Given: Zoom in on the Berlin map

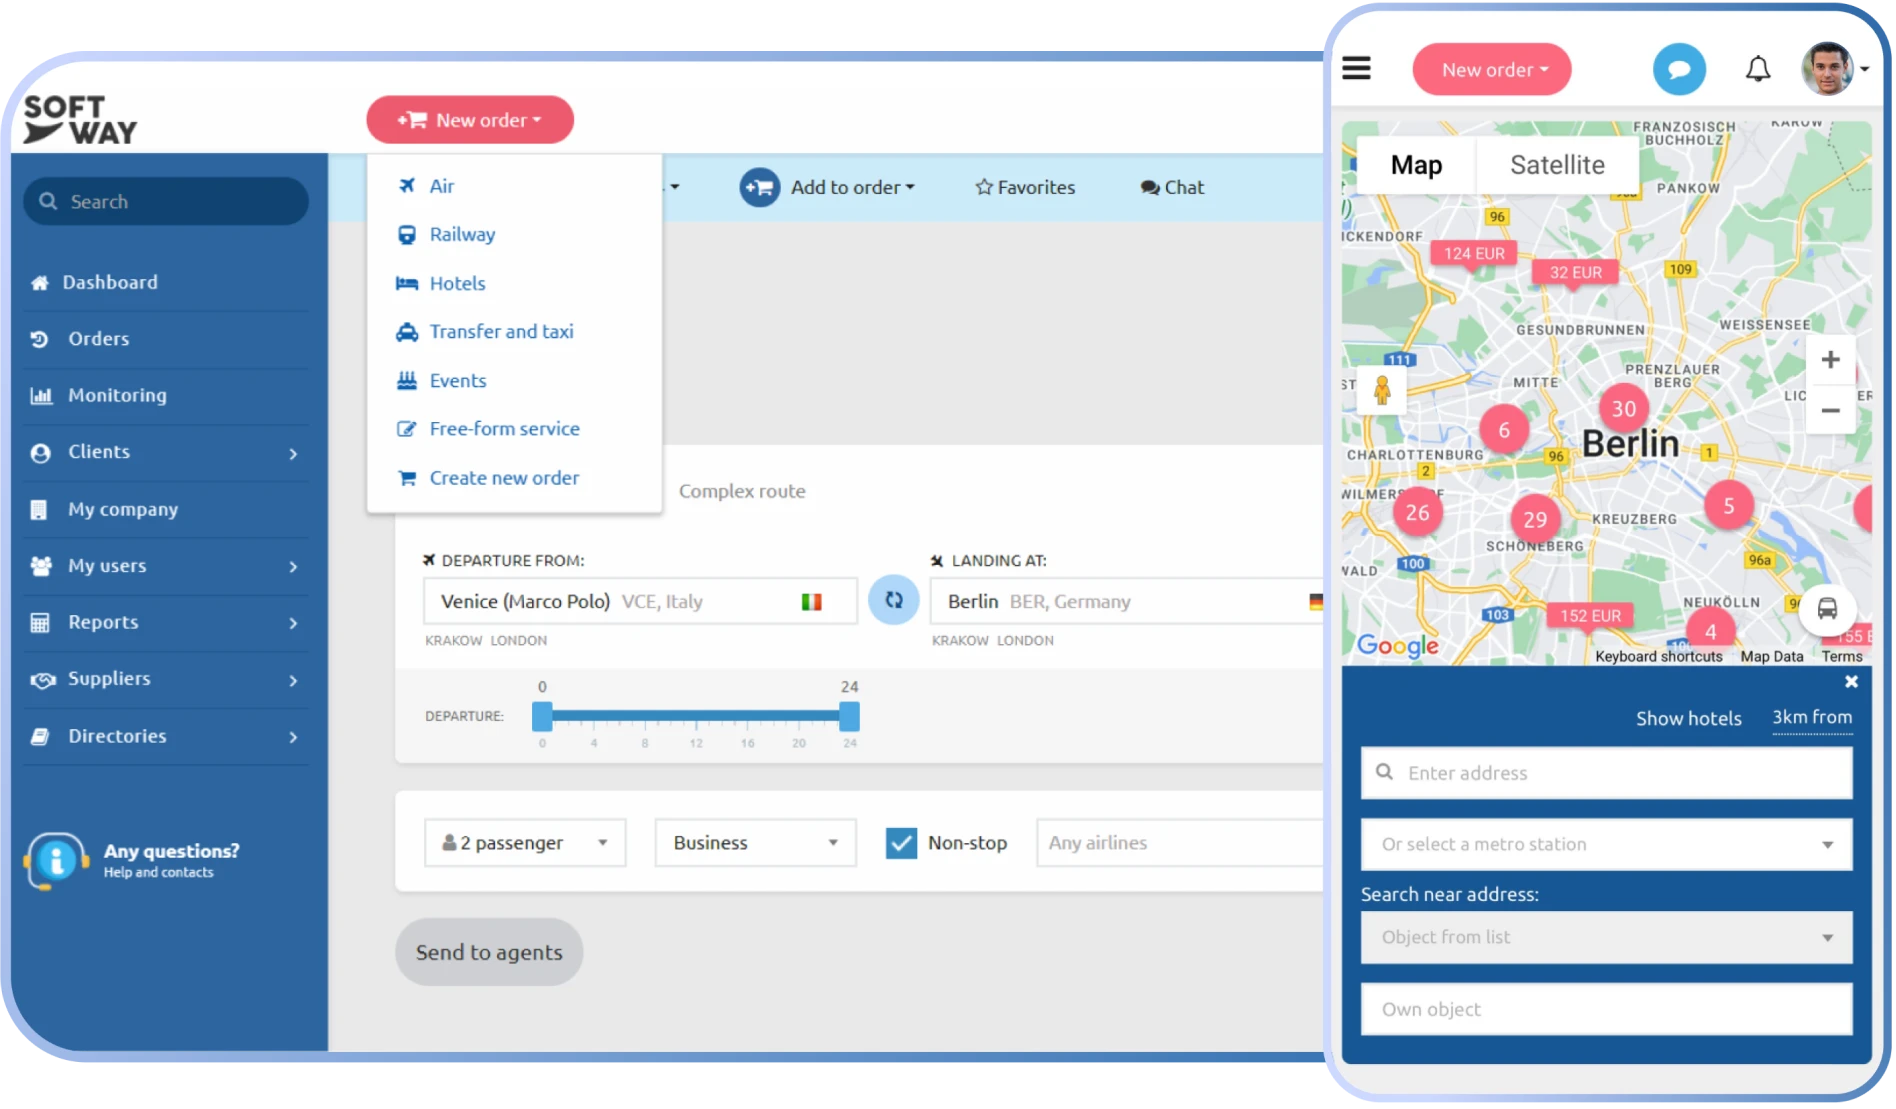Looking at the screenshot, I should click(x=1830, y=360).
